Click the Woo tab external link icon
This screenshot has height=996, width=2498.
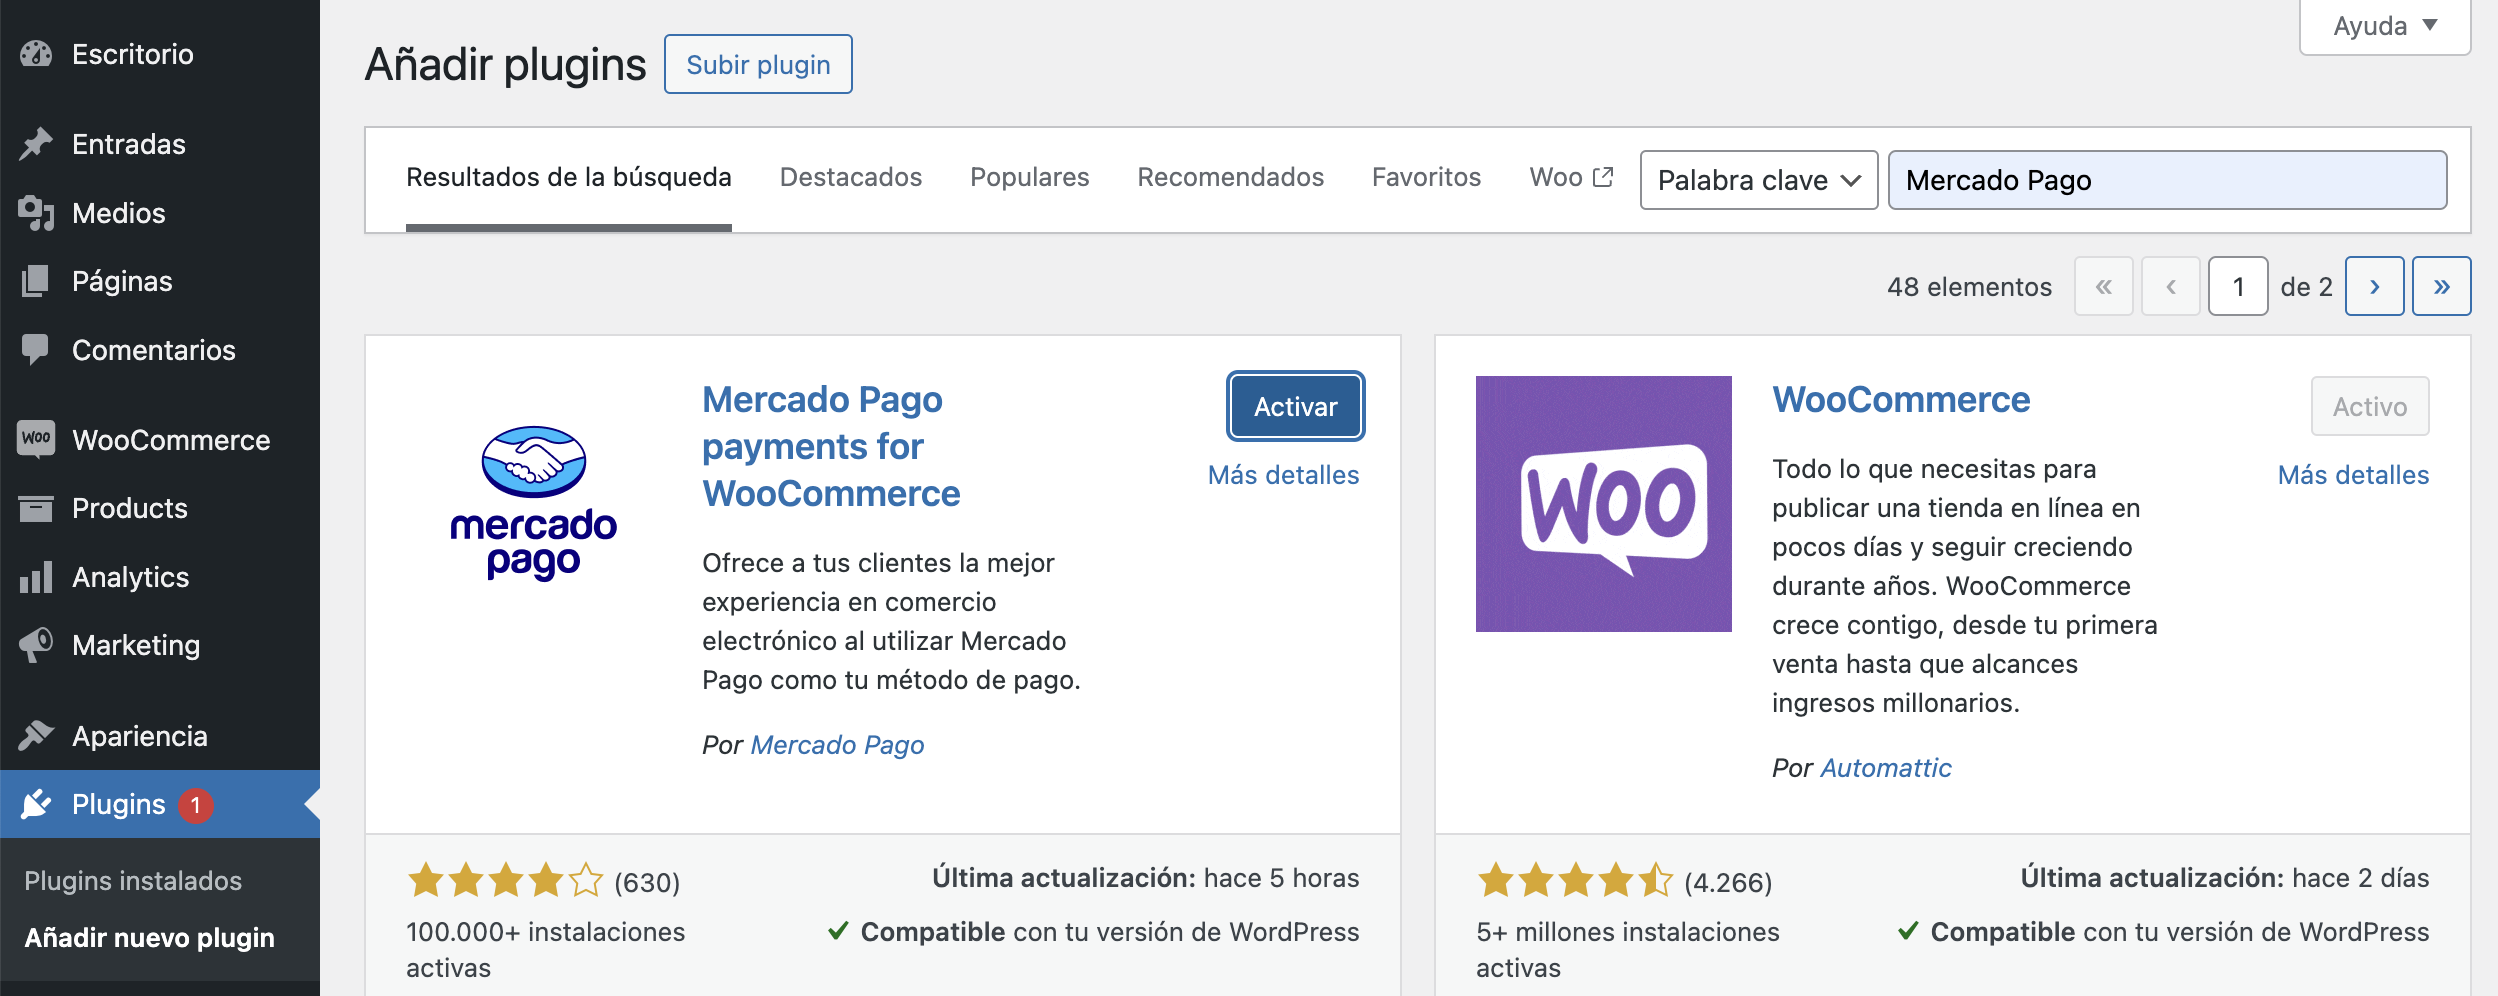[x=1603, y=177]
